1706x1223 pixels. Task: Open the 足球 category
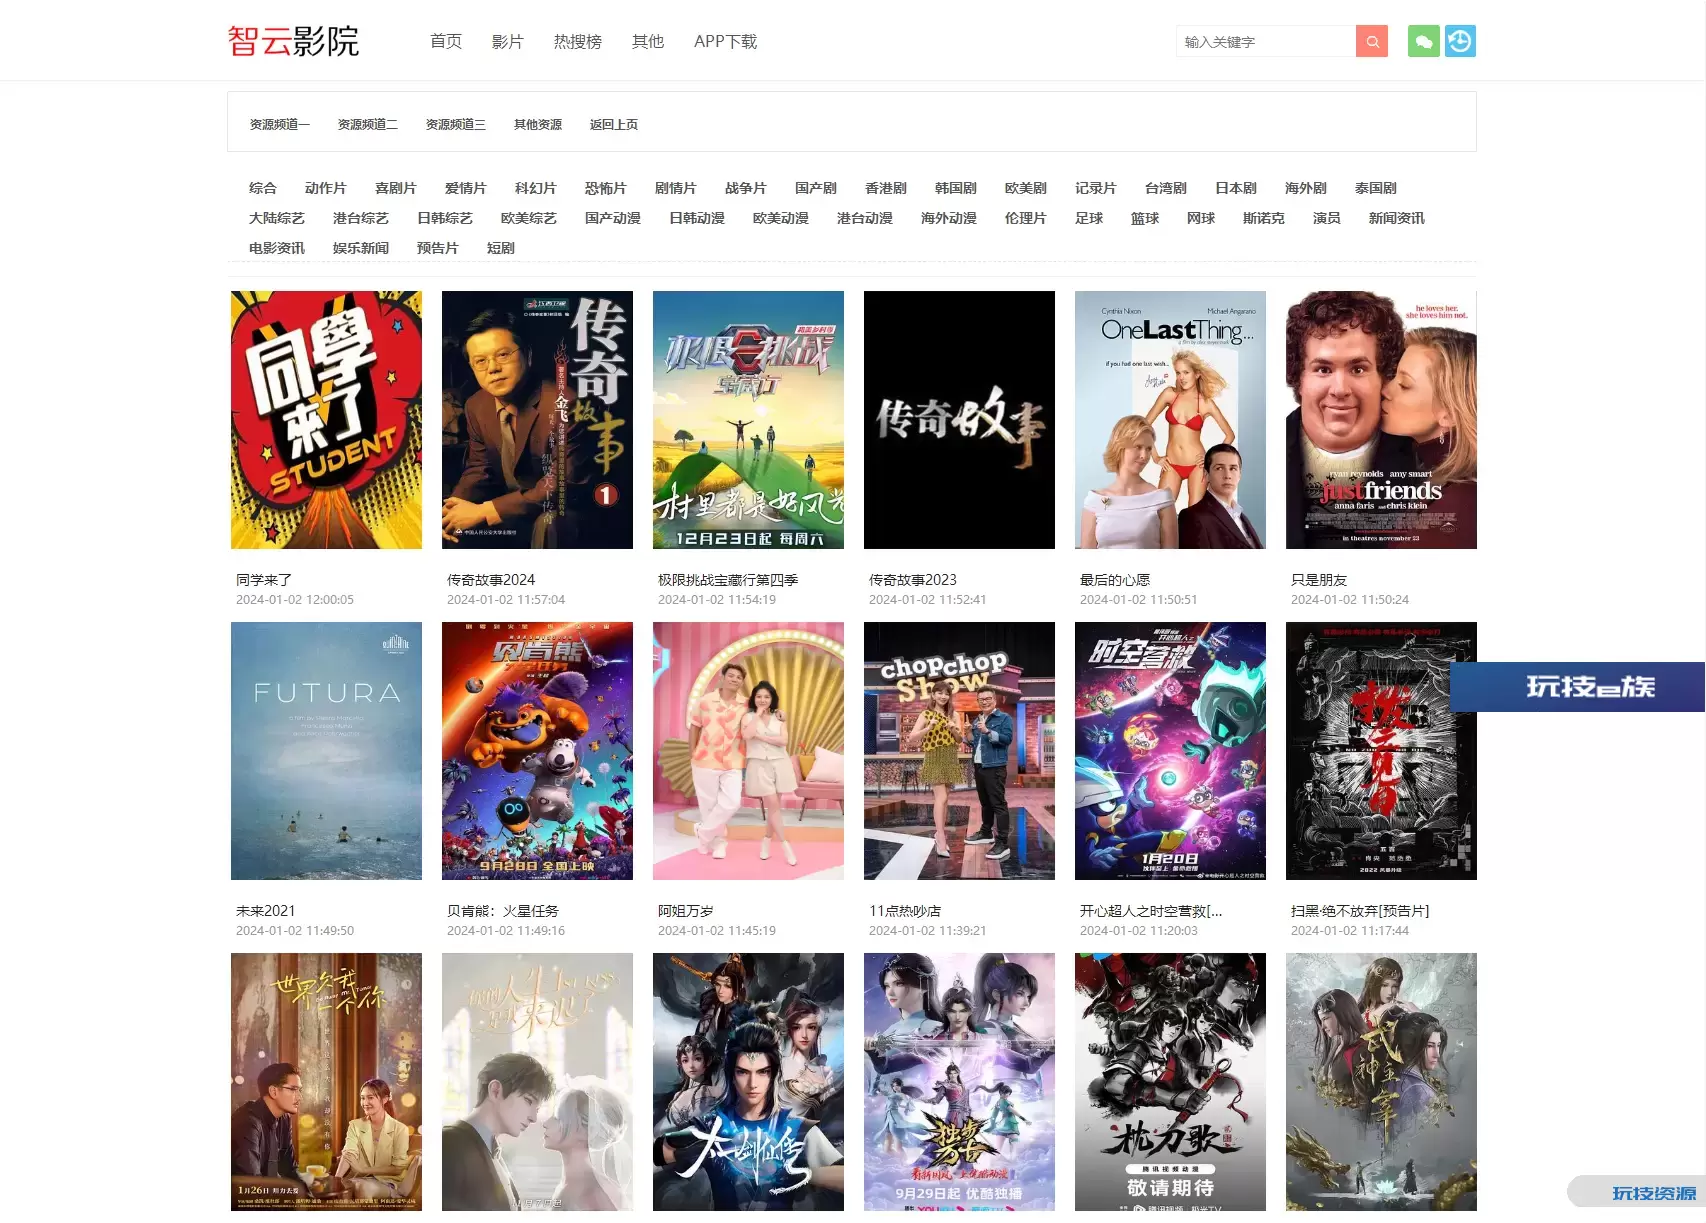pos(1089,218)
